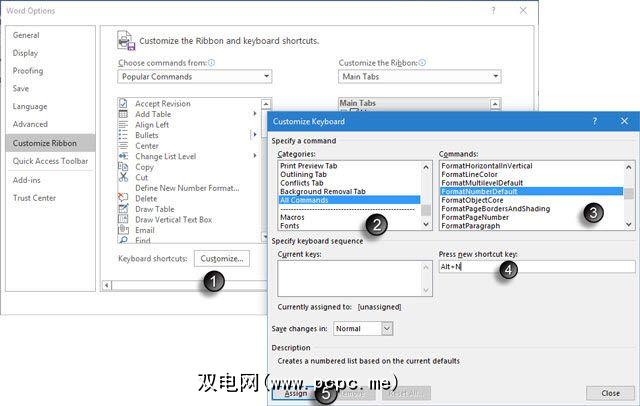Open the Language options page
The image size is (640, 406).
(x=30, y=106)
